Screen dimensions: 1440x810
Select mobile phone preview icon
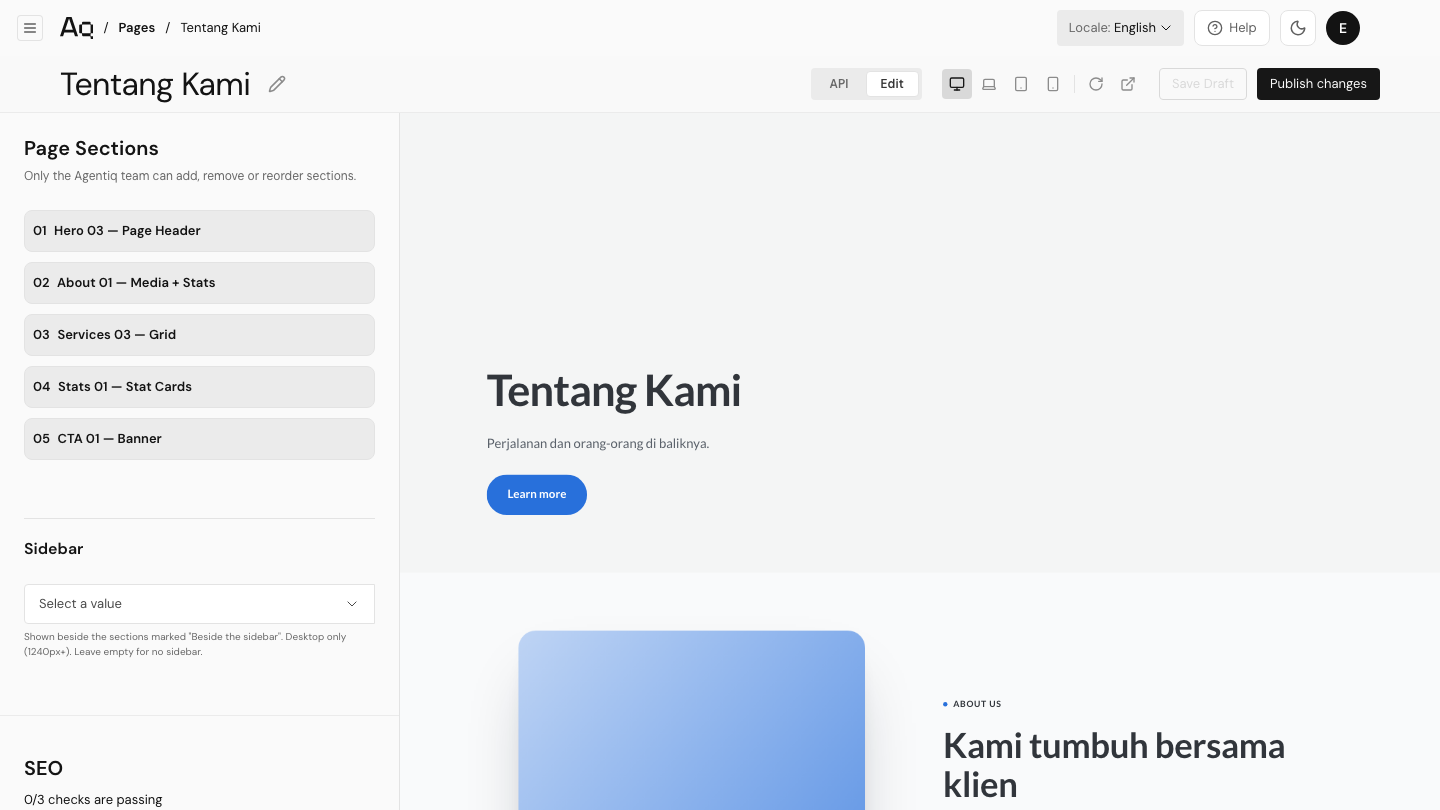click(1053, 84)
